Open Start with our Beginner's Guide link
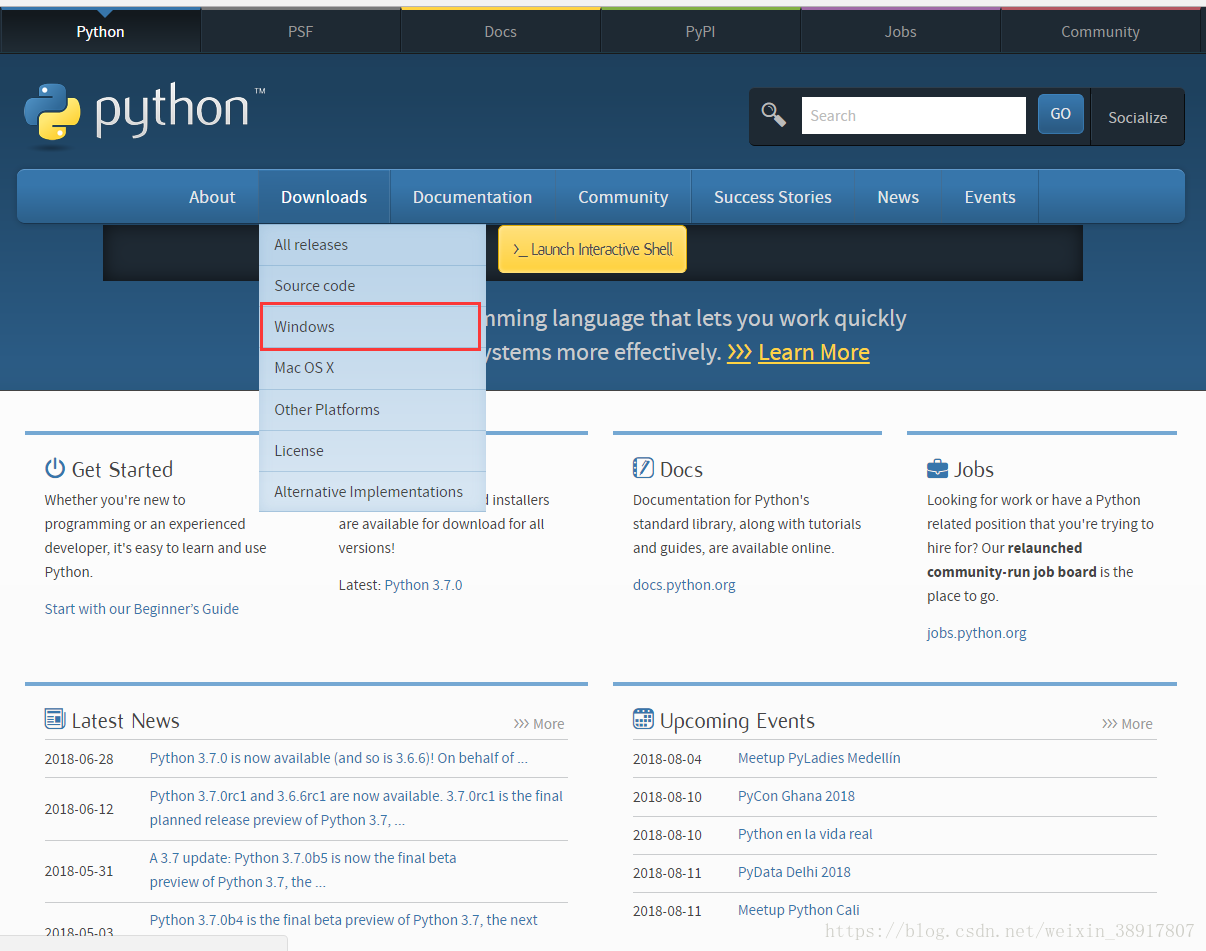 click(142, 609)
